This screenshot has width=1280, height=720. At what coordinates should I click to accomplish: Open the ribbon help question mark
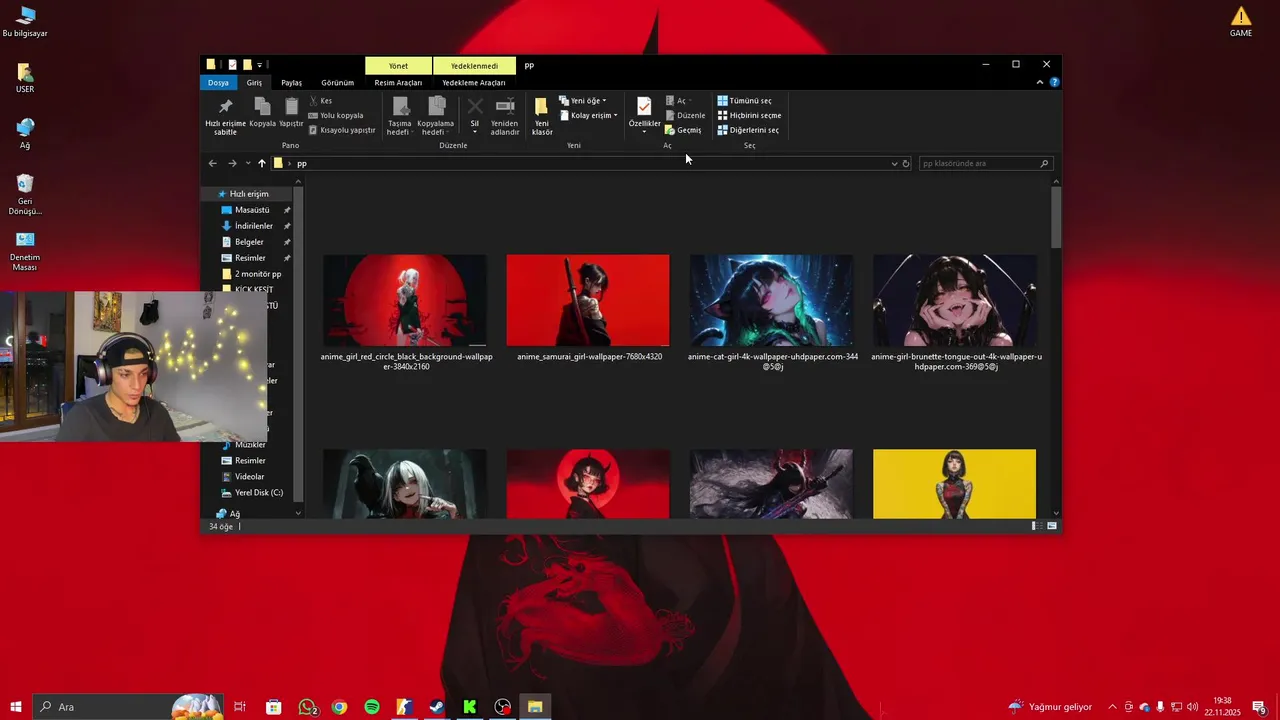pos(1054,82)
